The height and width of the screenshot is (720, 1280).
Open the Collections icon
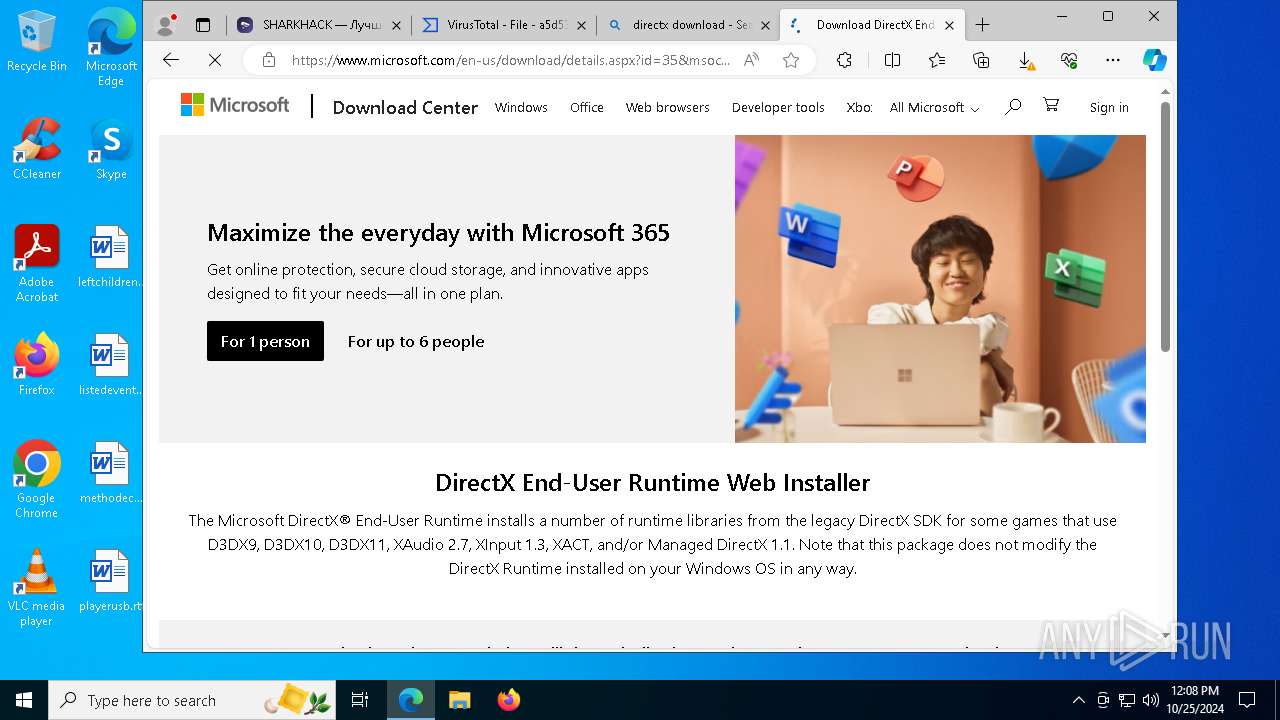981,60
